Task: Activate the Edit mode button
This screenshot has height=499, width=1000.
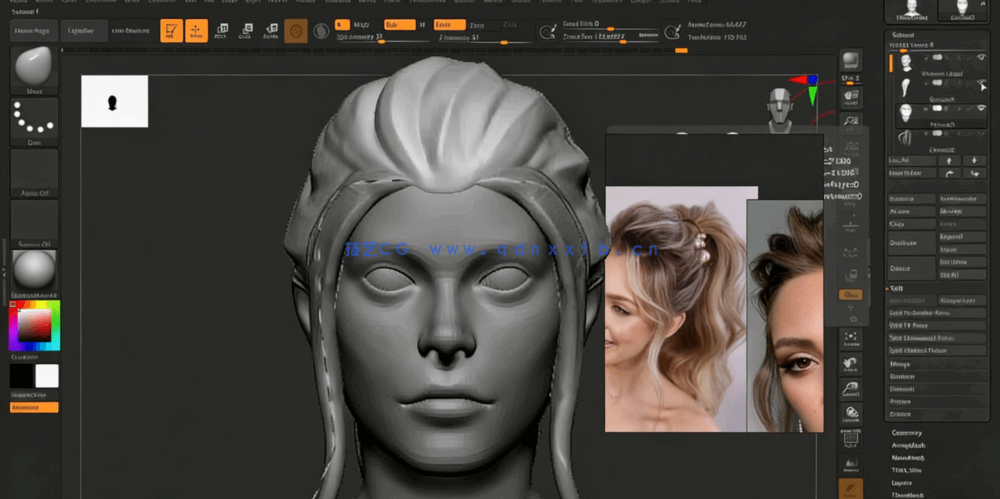Action: click(171, 31)
